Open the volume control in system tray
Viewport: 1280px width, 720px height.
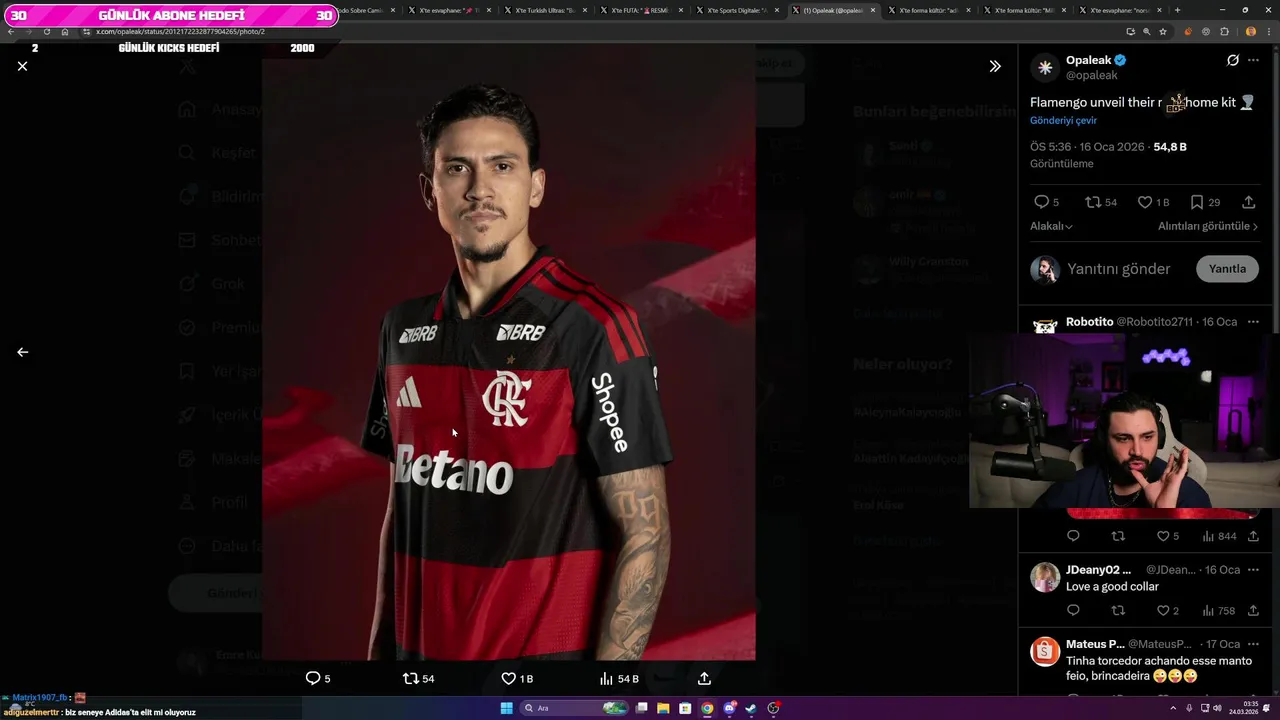point(1218,708)
